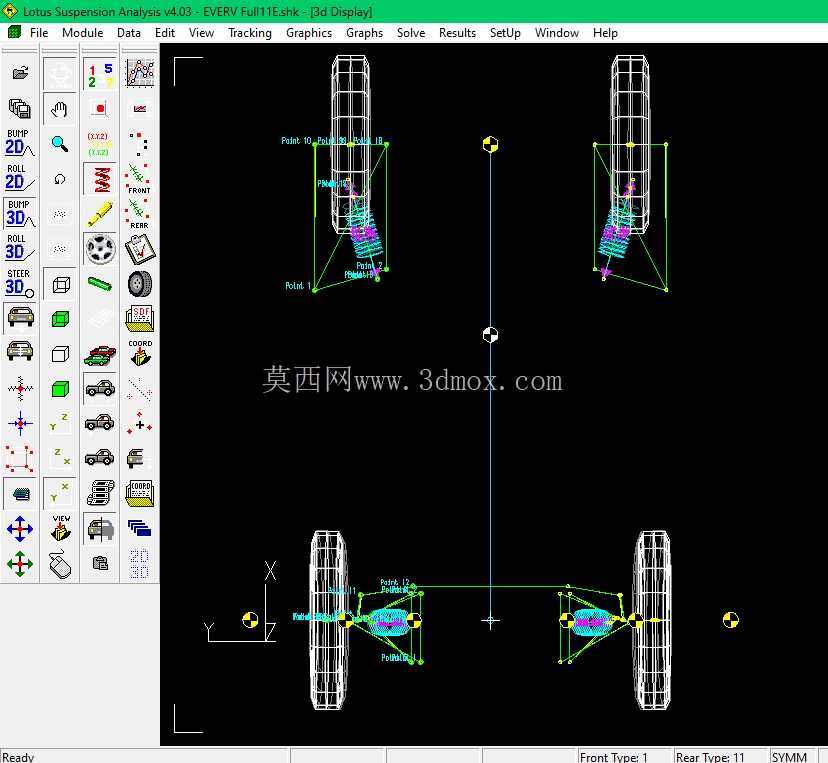Click the green four-way move arrows icon
The image size is (828, 763).
tap(20, 564)
